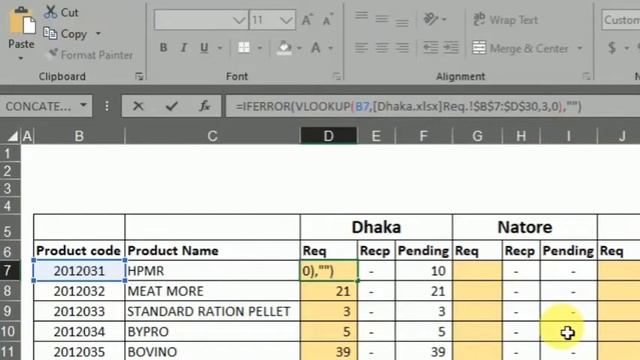Expand Merge & Center dropdown arrow
Image resolution: width=640 pixels, height=360 pixels.
pyautogui.click(x=580, y=48)
